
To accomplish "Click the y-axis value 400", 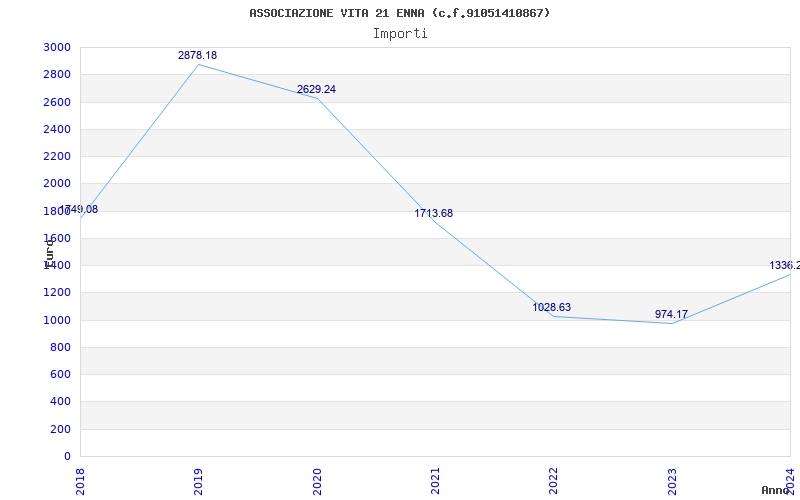I will point(60,402).
